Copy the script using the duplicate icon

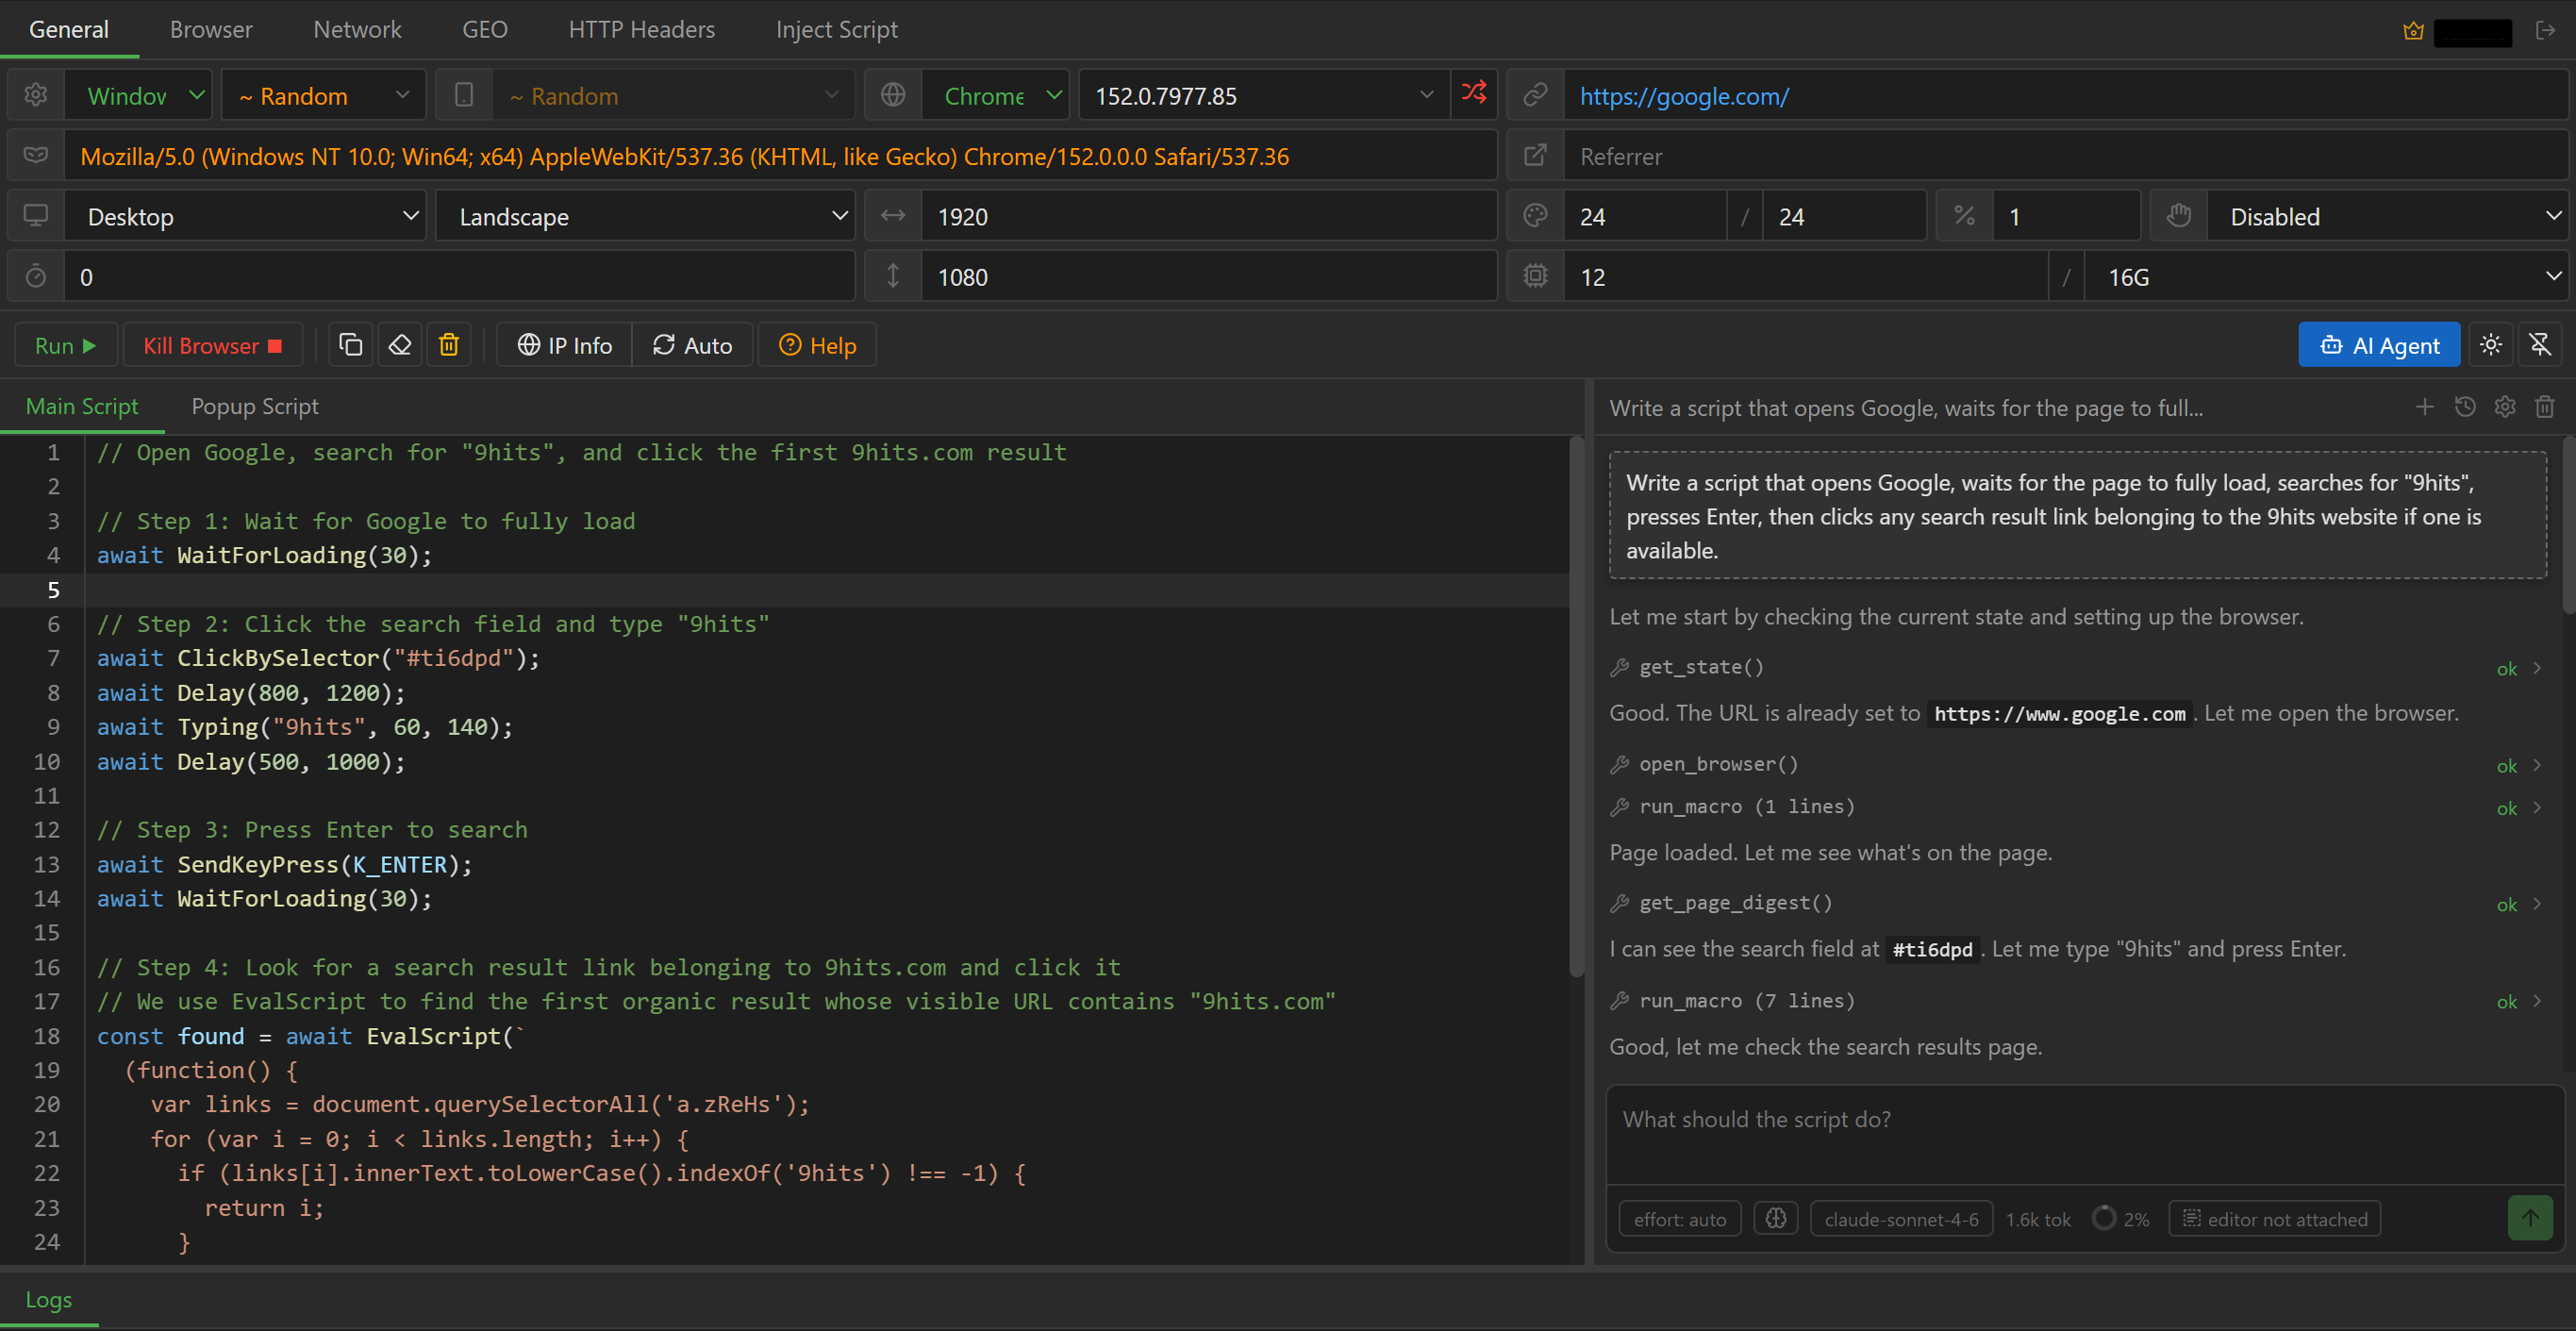[x=350, y=345]
